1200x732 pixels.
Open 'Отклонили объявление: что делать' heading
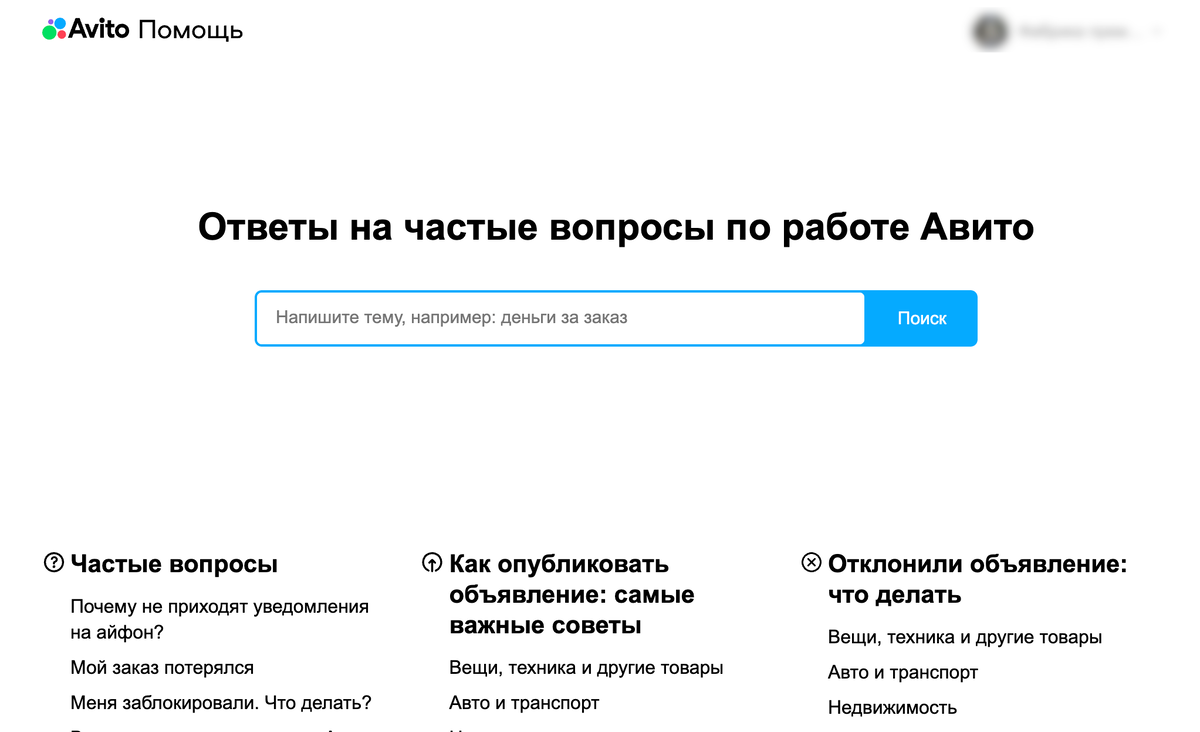pyautogui.click(x=978, y=579)
